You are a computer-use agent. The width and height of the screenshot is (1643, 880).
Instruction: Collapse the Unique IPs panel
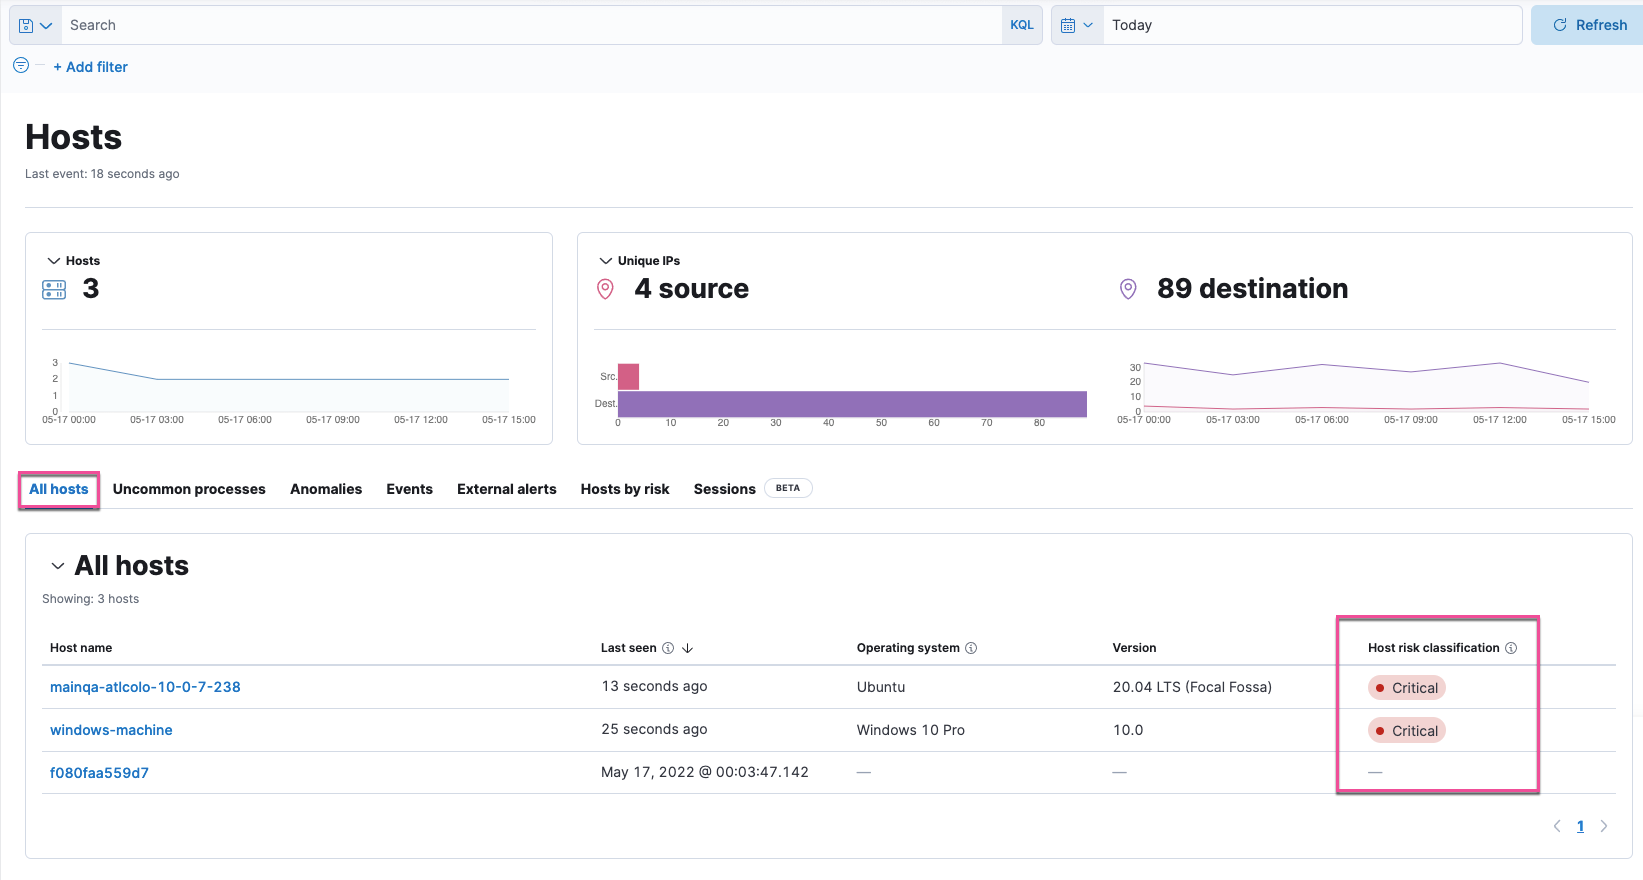tap(605, 261)
